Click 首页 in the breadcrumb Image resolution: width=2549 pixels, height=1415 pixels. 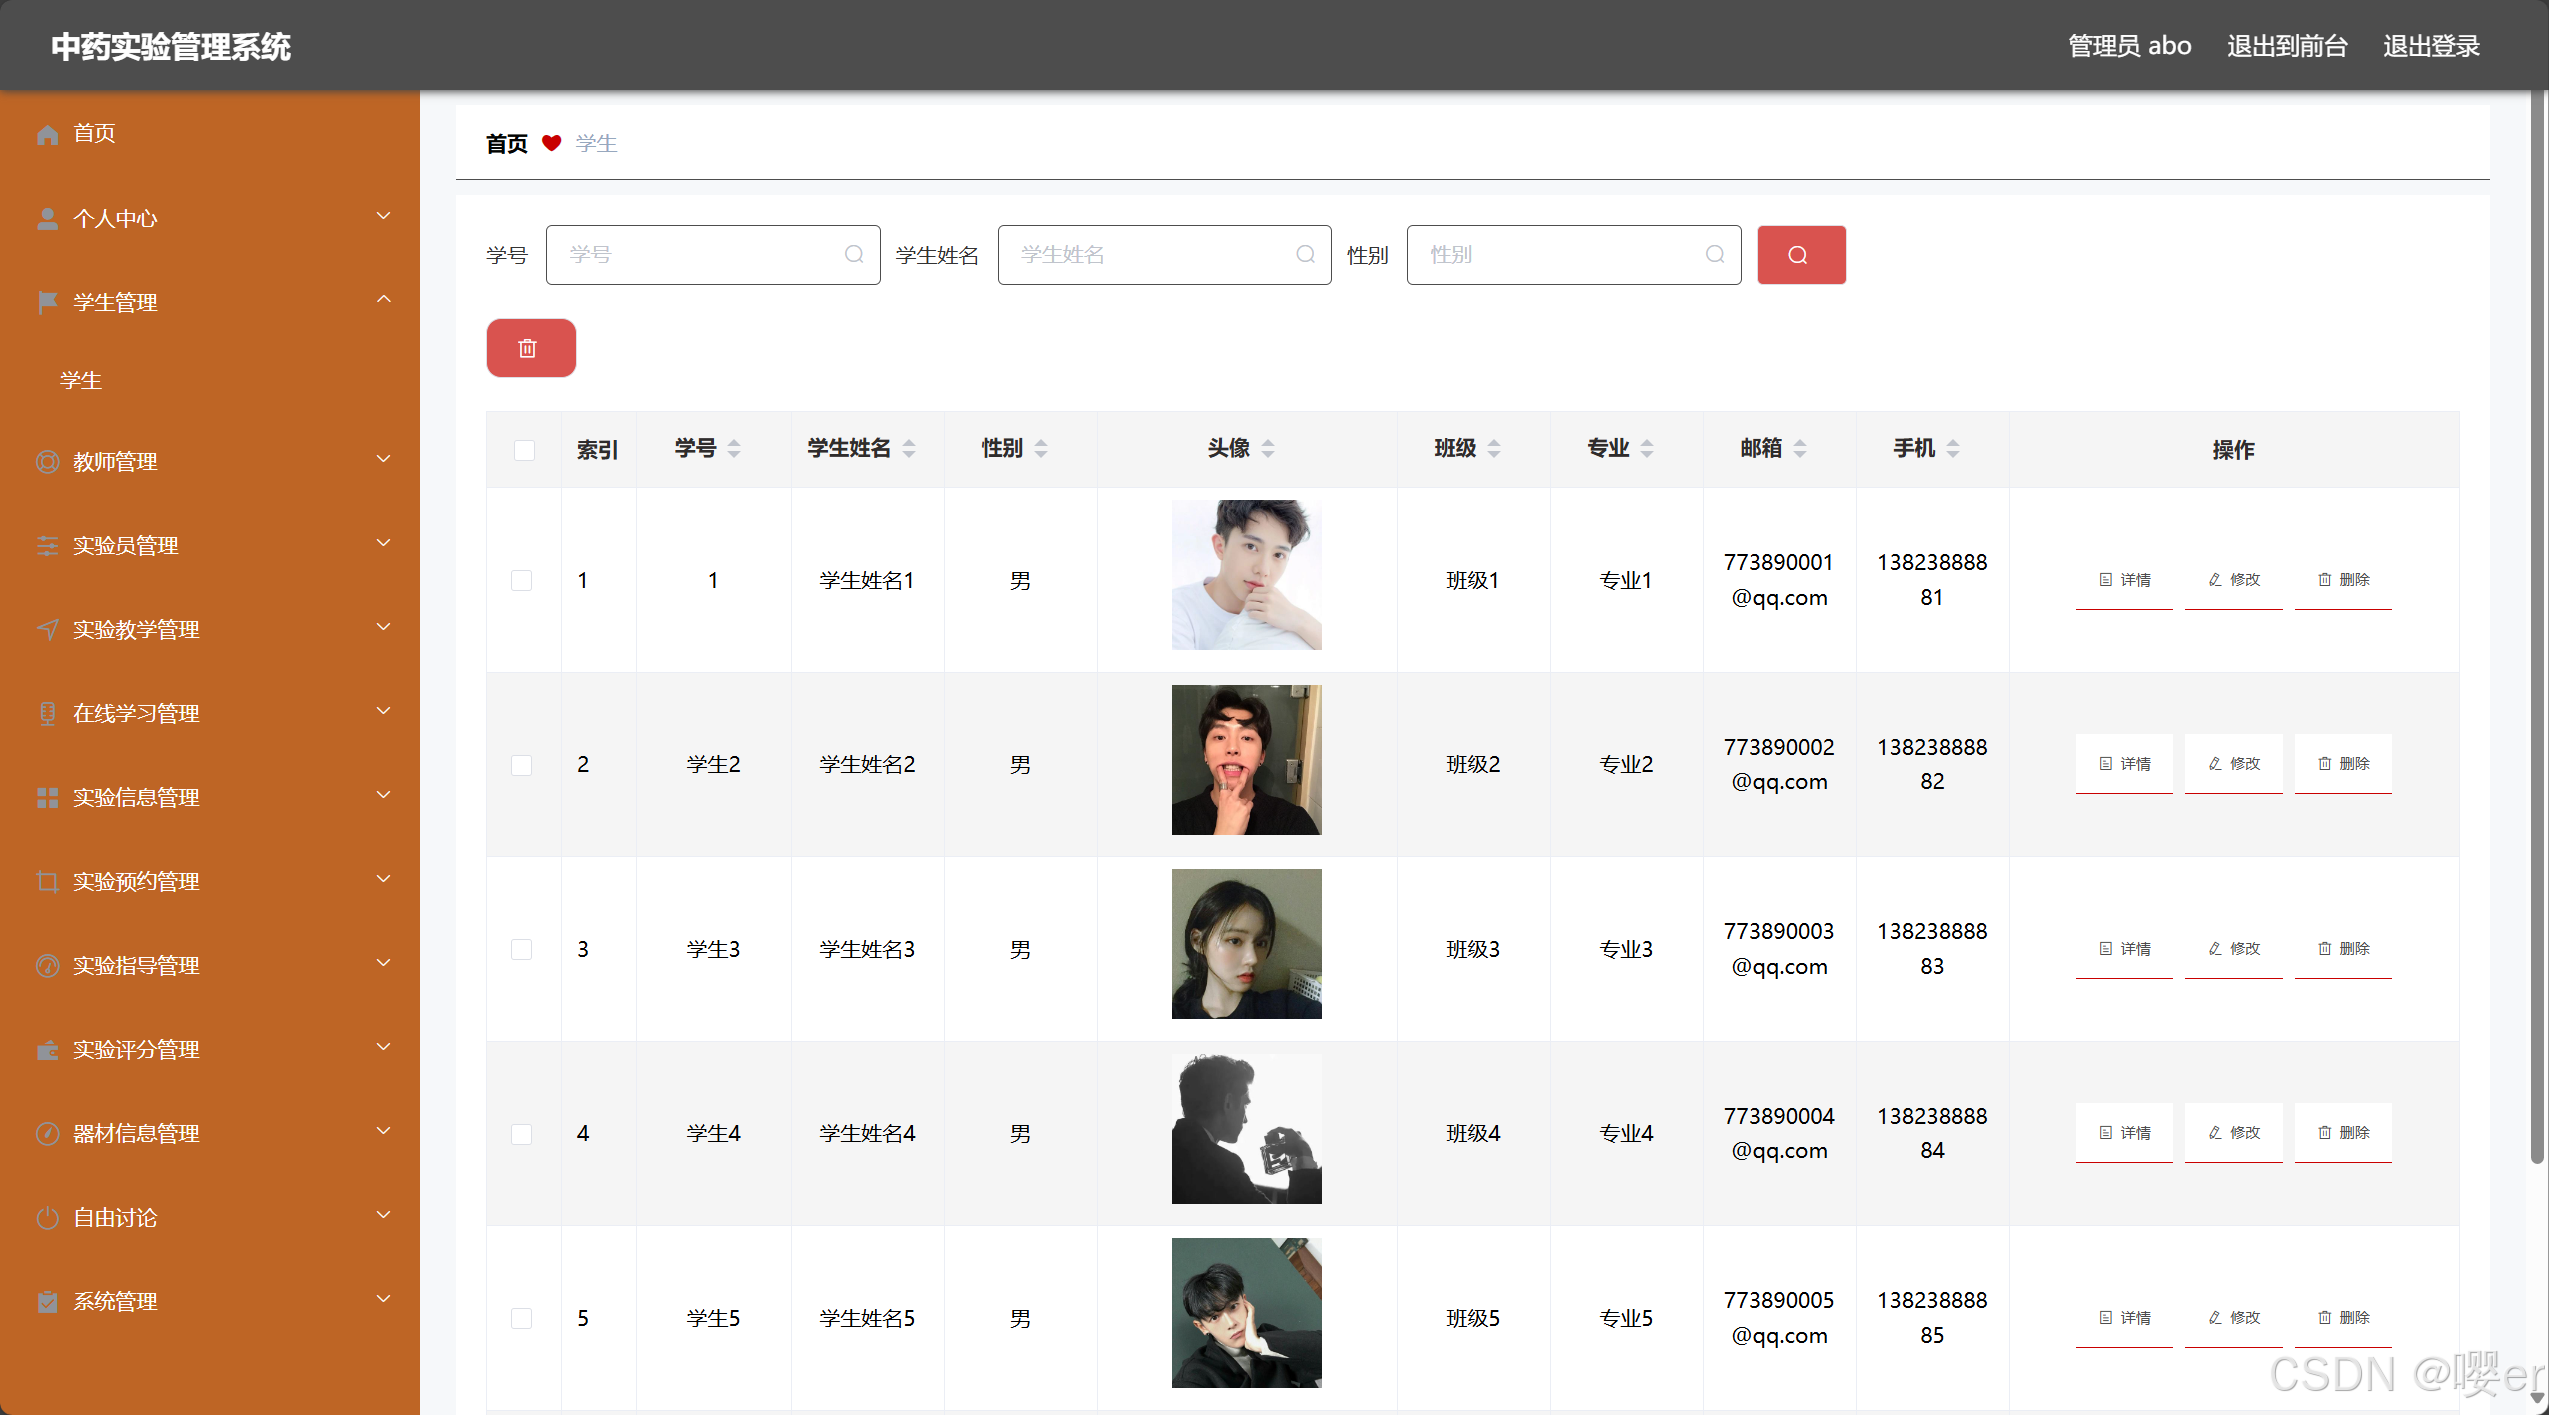(507, 144)
